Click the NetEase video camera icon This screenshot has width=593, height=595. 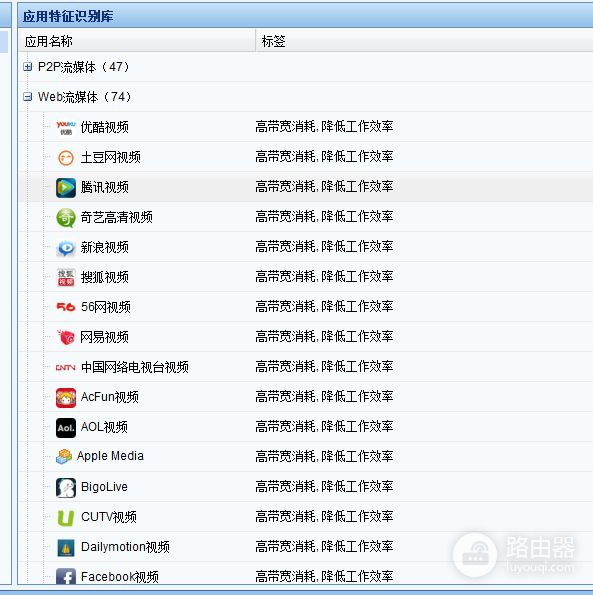pyautogui.click(x=66, y=337)
